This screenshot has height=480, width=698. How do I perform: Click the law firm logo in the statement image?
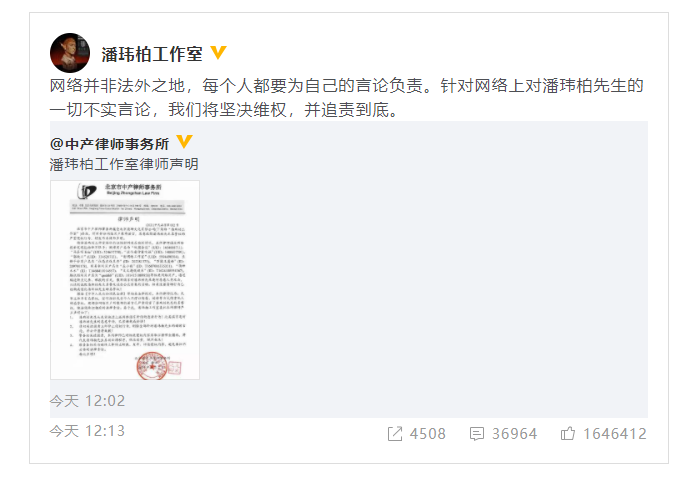click(87, 191)
